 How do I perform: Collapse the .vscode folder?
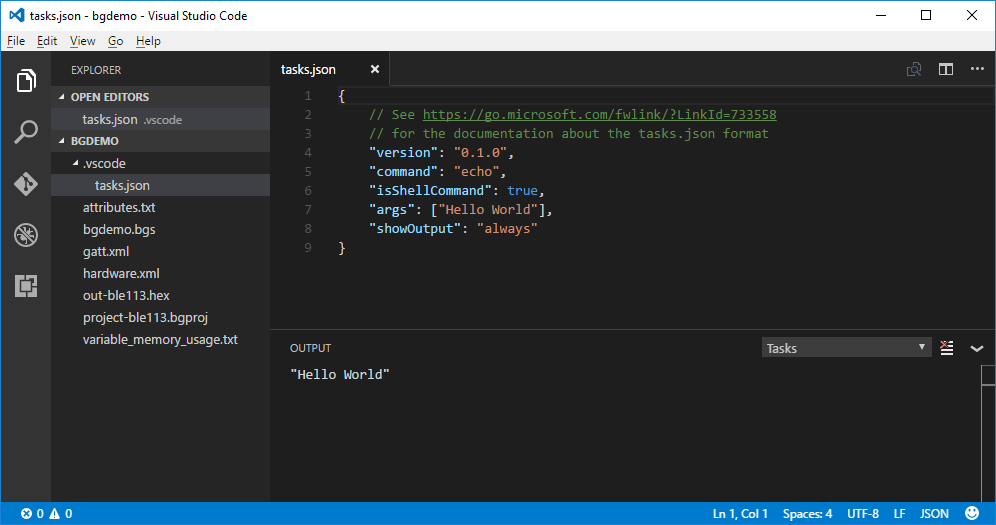coord(161,163)
